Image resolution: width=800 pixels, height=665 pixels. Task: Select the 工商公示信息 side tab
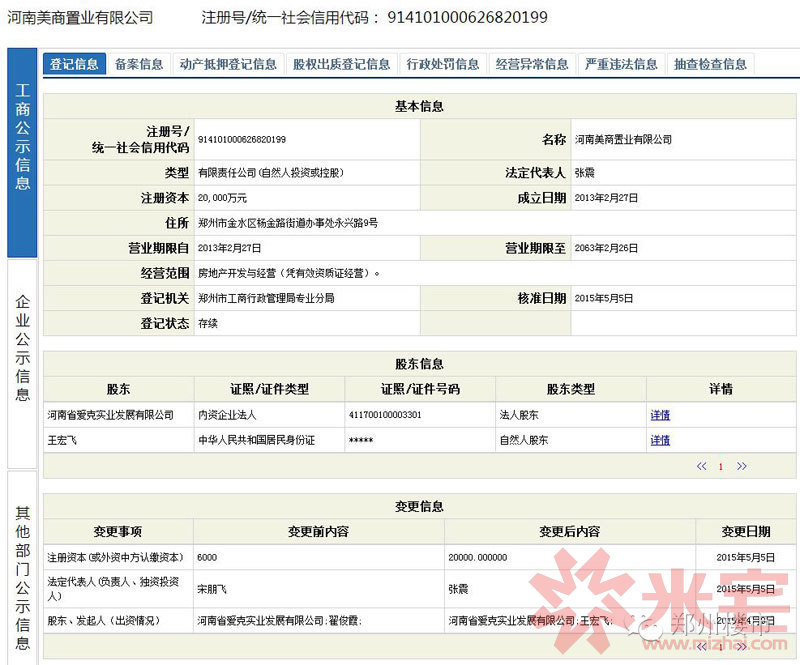pyautogui.click(x=22, y=153)
